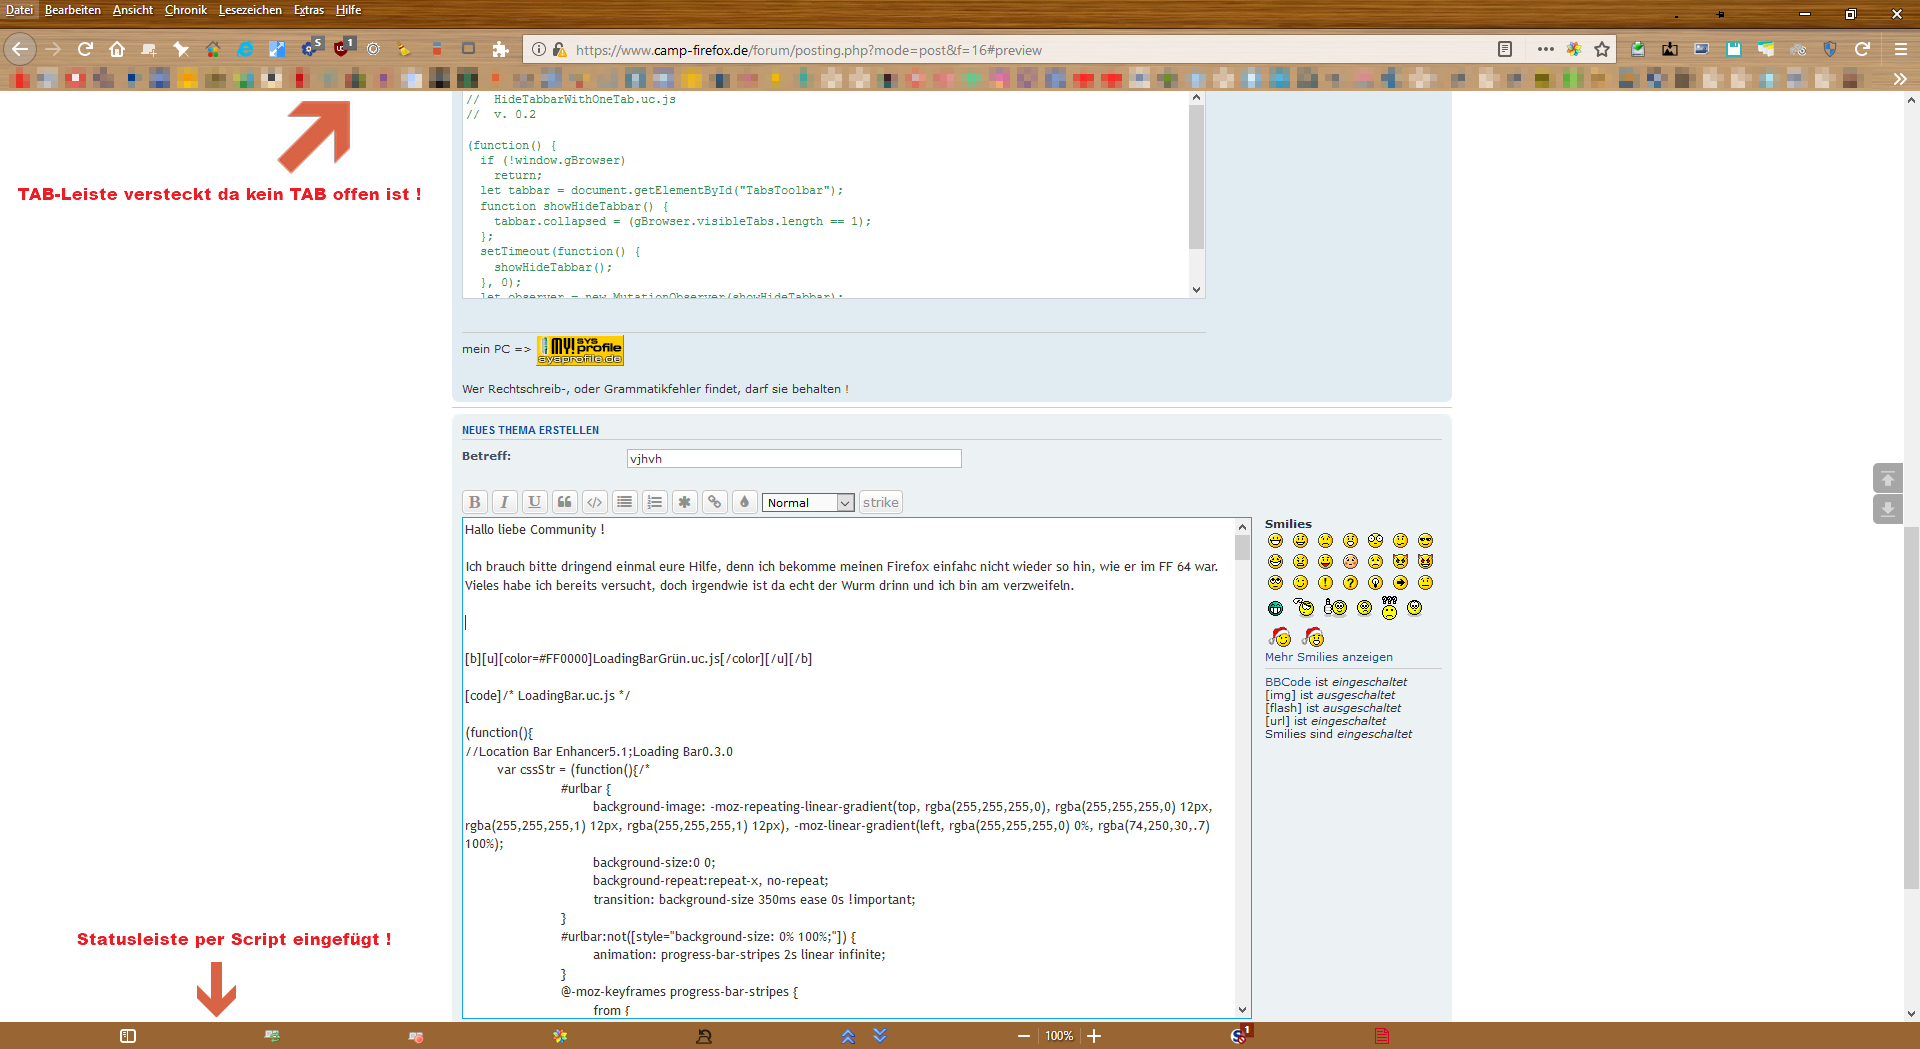Expand the bookmarks toolbar overflow chevron
Screen dimensions: 1920x1049
click(x=1899, y=79)
